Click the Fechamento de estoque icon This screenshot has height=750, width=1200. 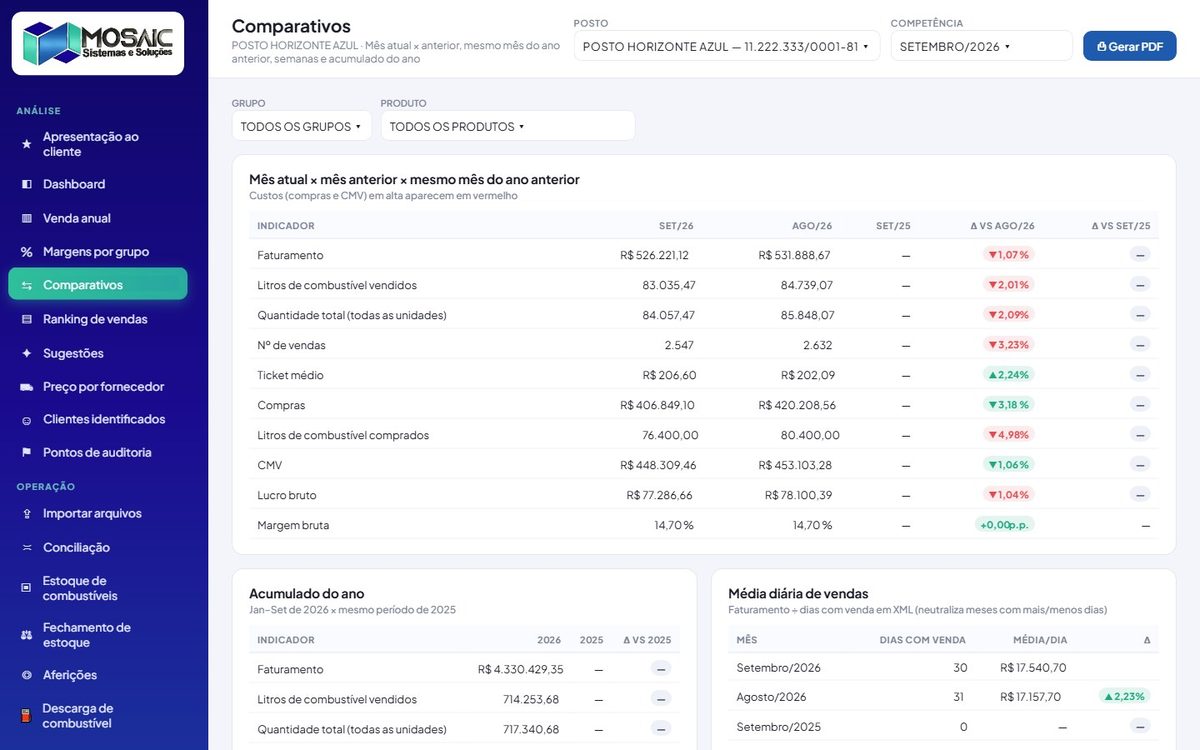[x=27, y=635]
